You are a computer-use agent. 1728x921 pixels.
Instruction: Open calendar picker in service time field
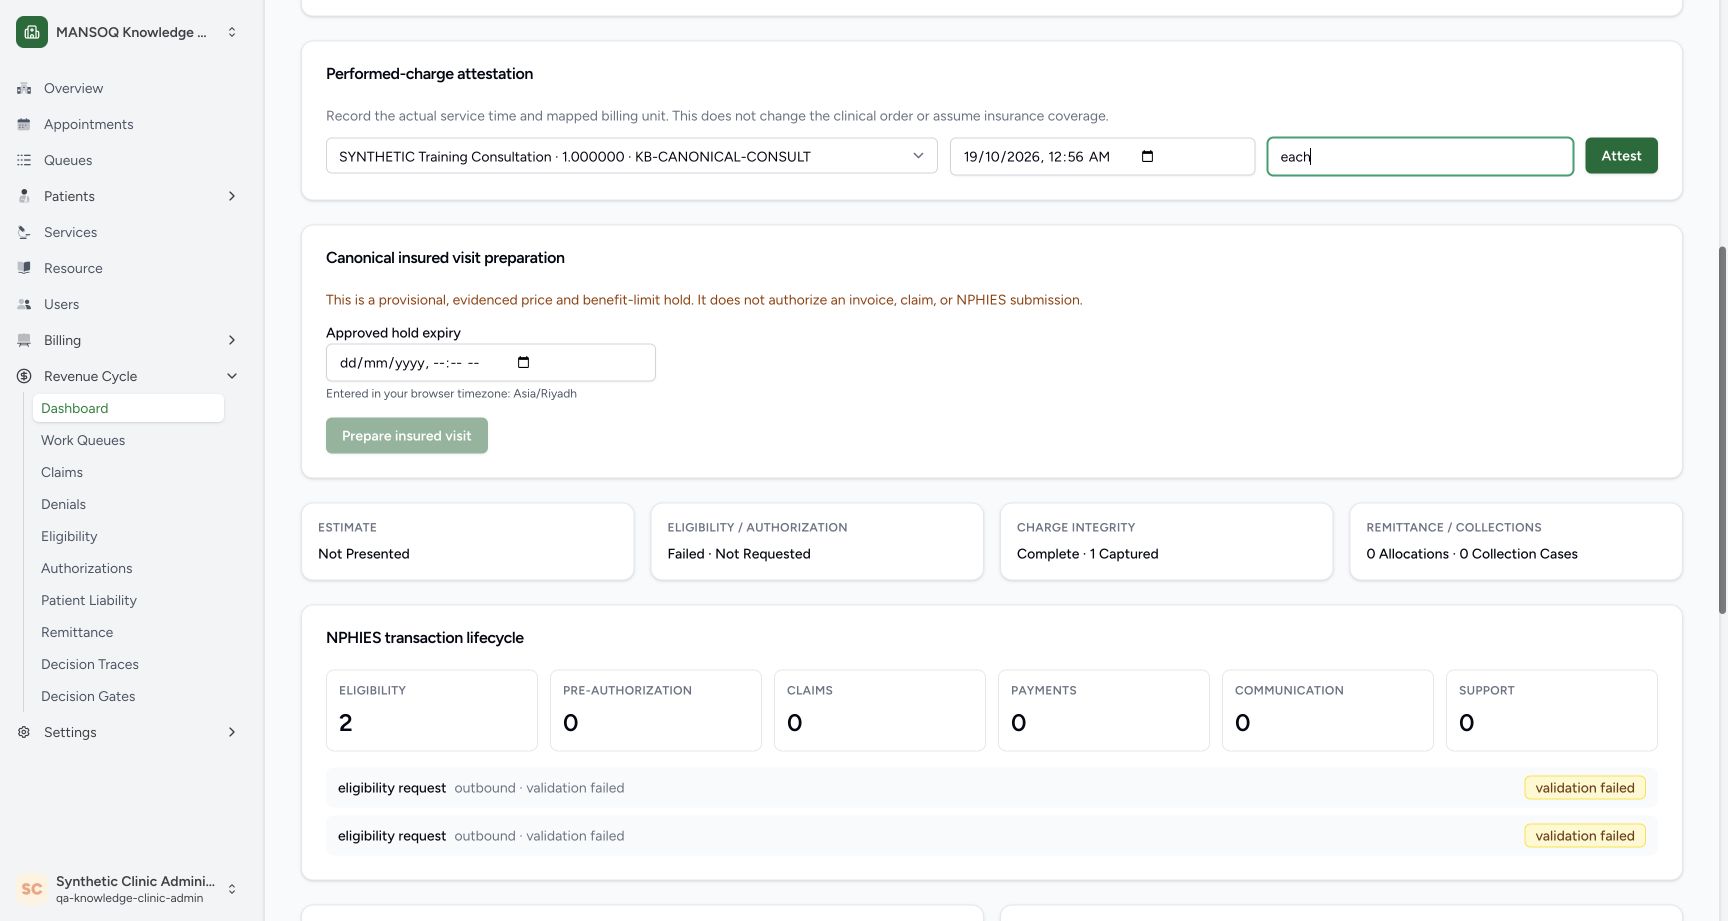pos(1147,156)
